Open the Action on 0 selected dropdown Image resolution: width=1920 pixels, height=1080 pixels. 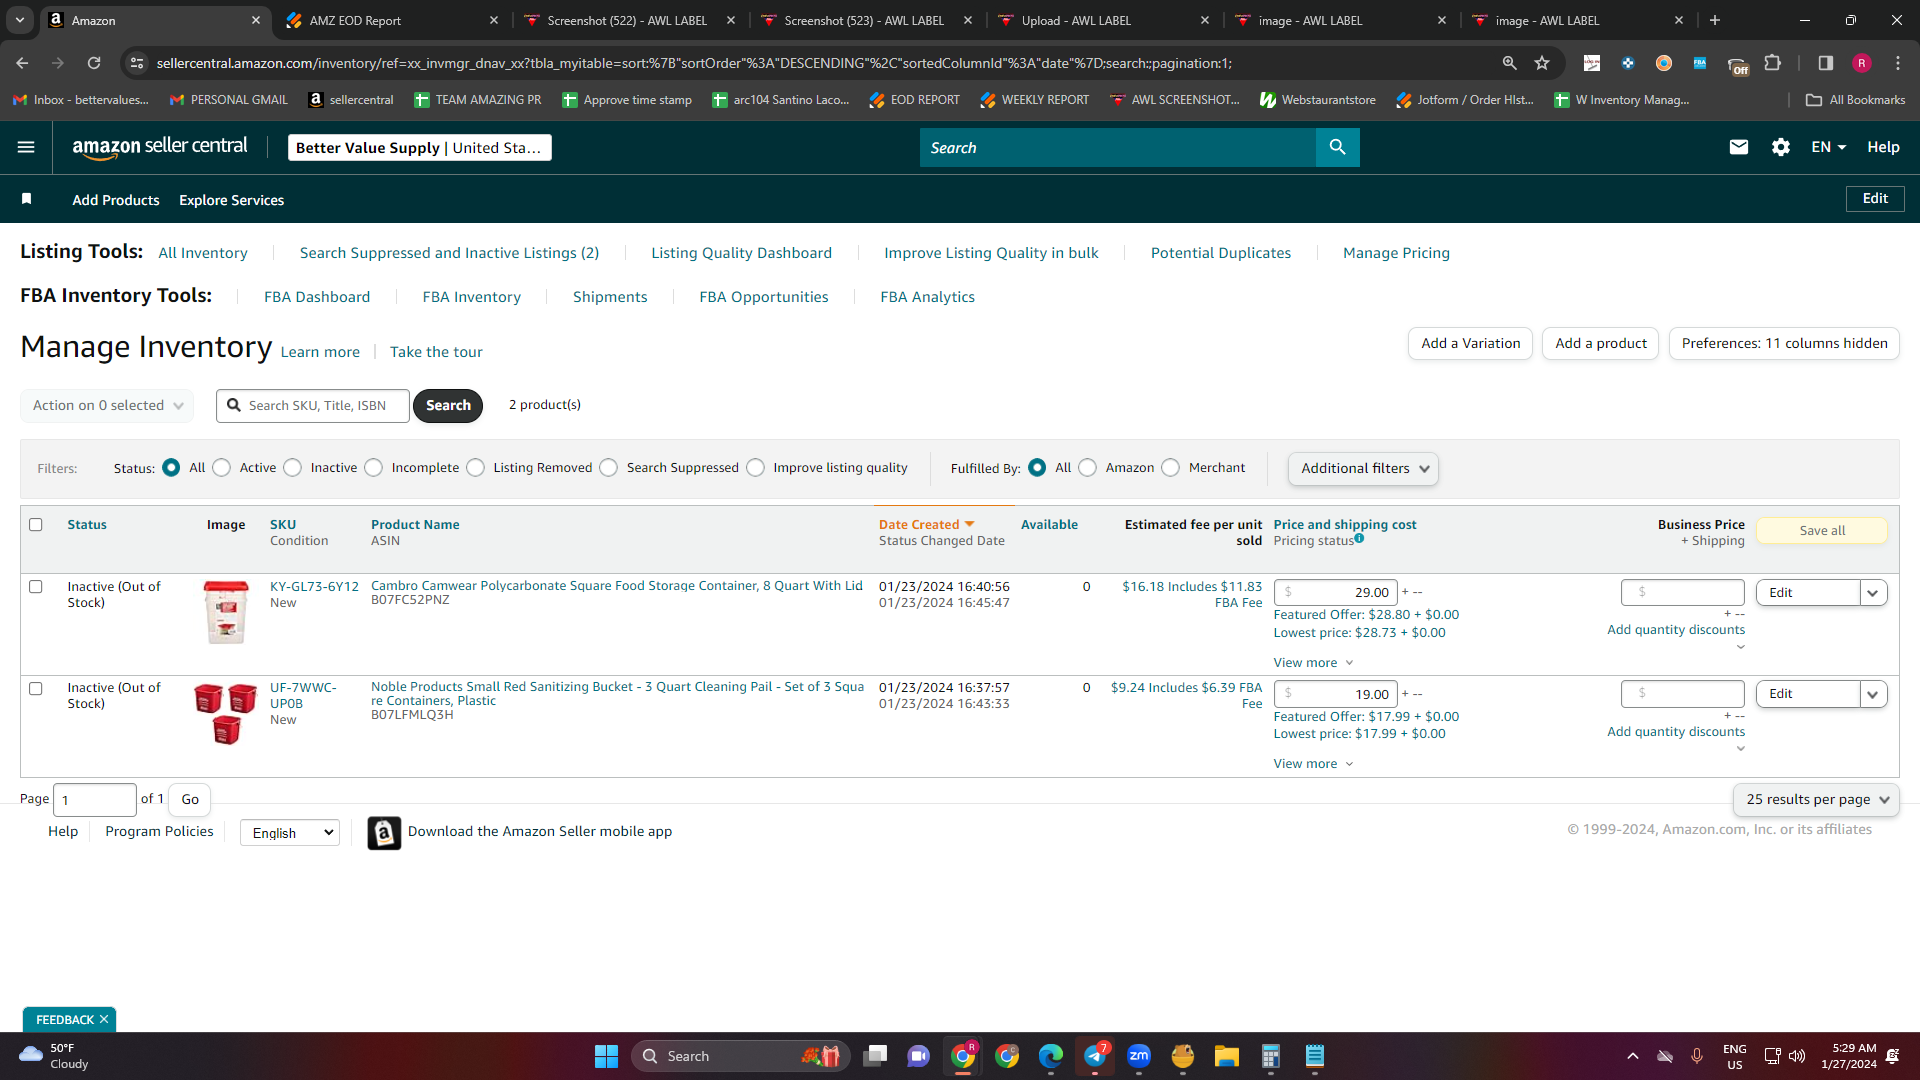[x=107, y=405]
